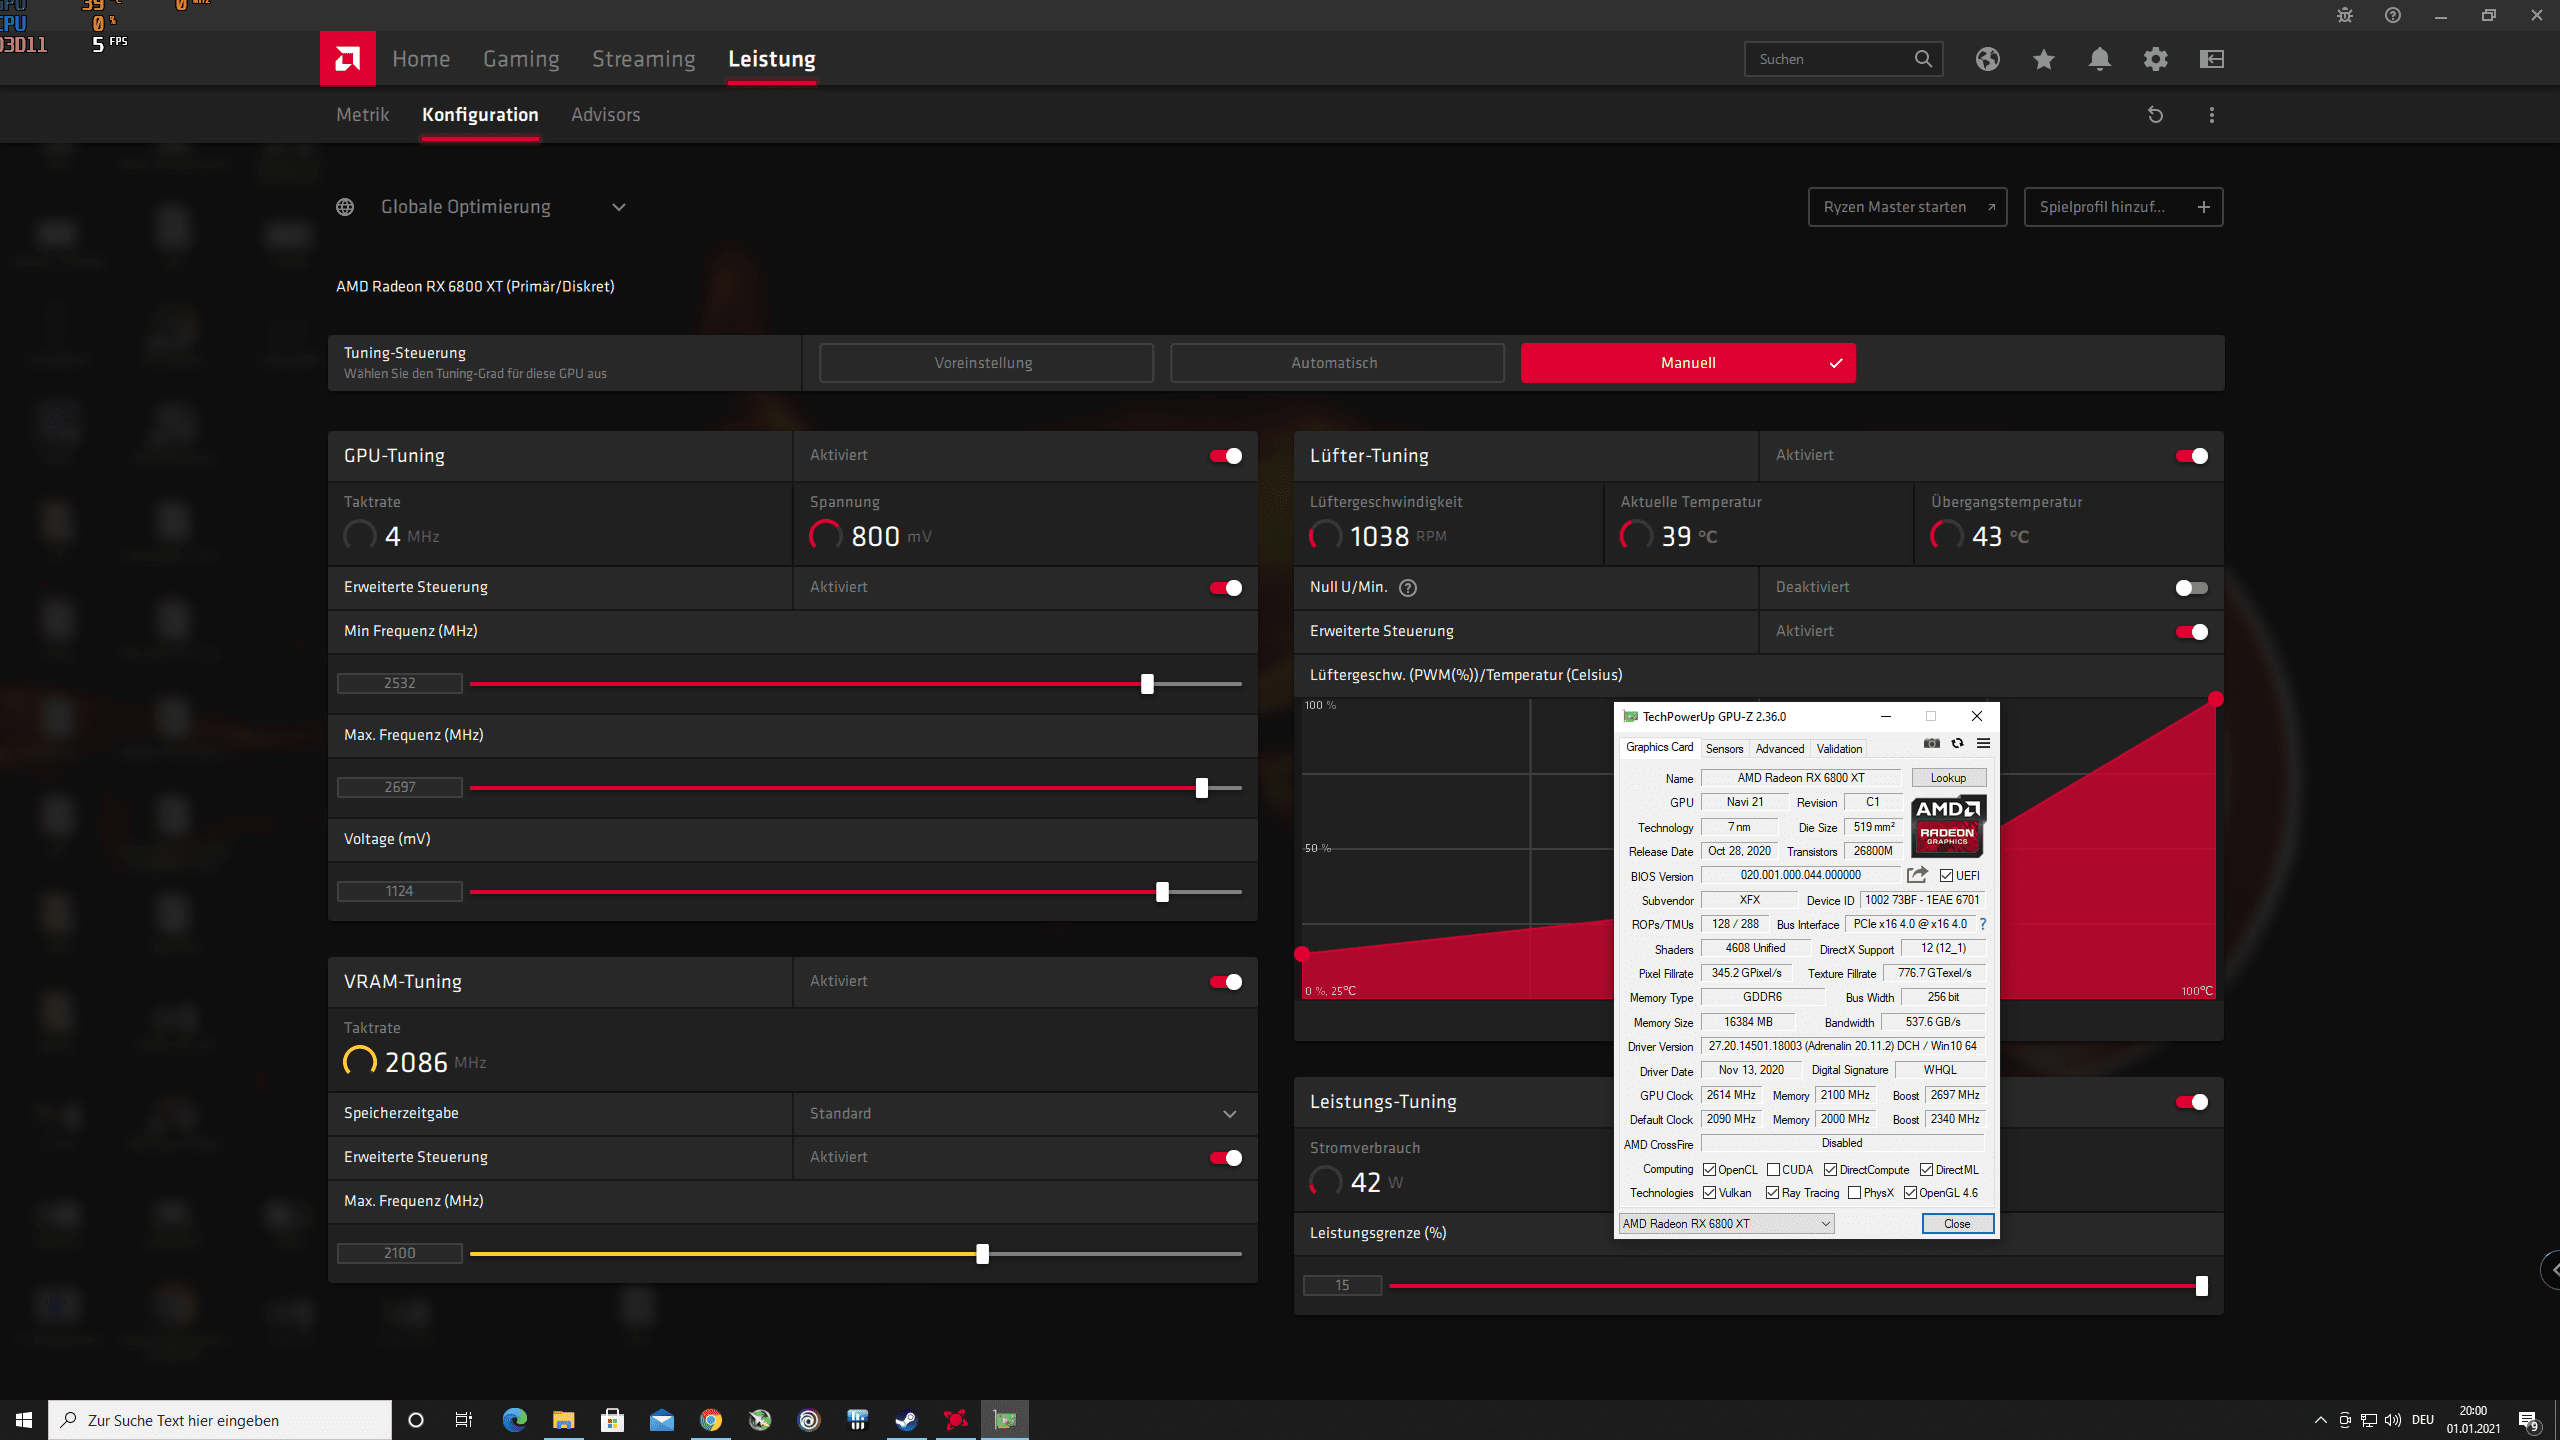Viewport: 2560px width, 1440px height.
Task: Switch to Streaming tab
Action: coord(643,59)
